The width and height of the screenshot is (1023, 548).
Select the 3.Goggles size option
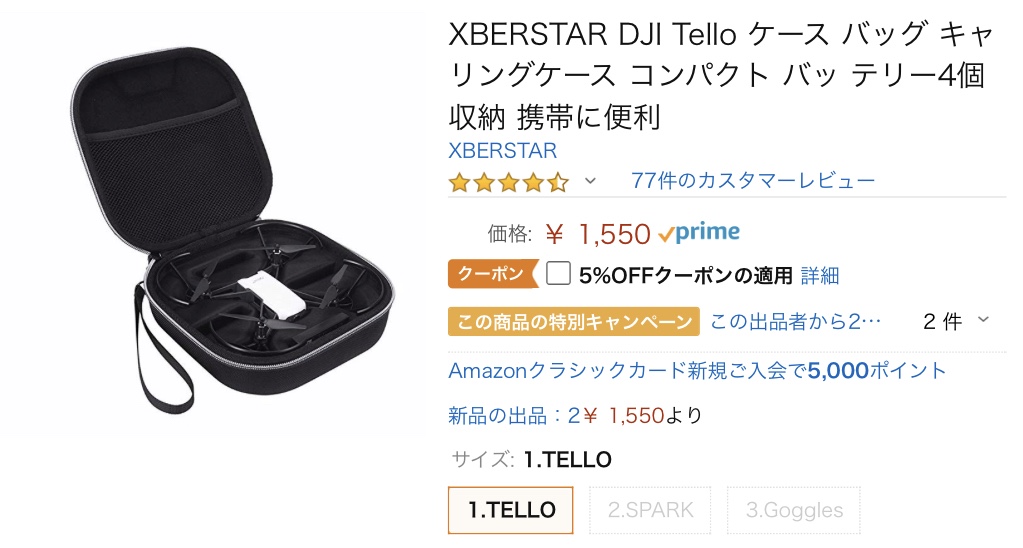794,510
